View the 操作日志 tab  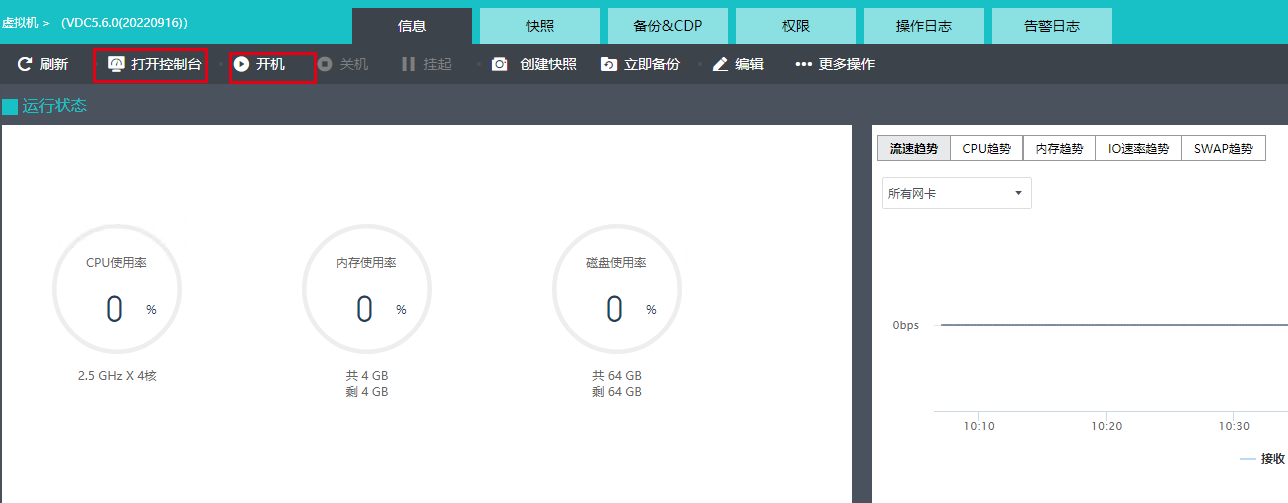pos(924,26)
